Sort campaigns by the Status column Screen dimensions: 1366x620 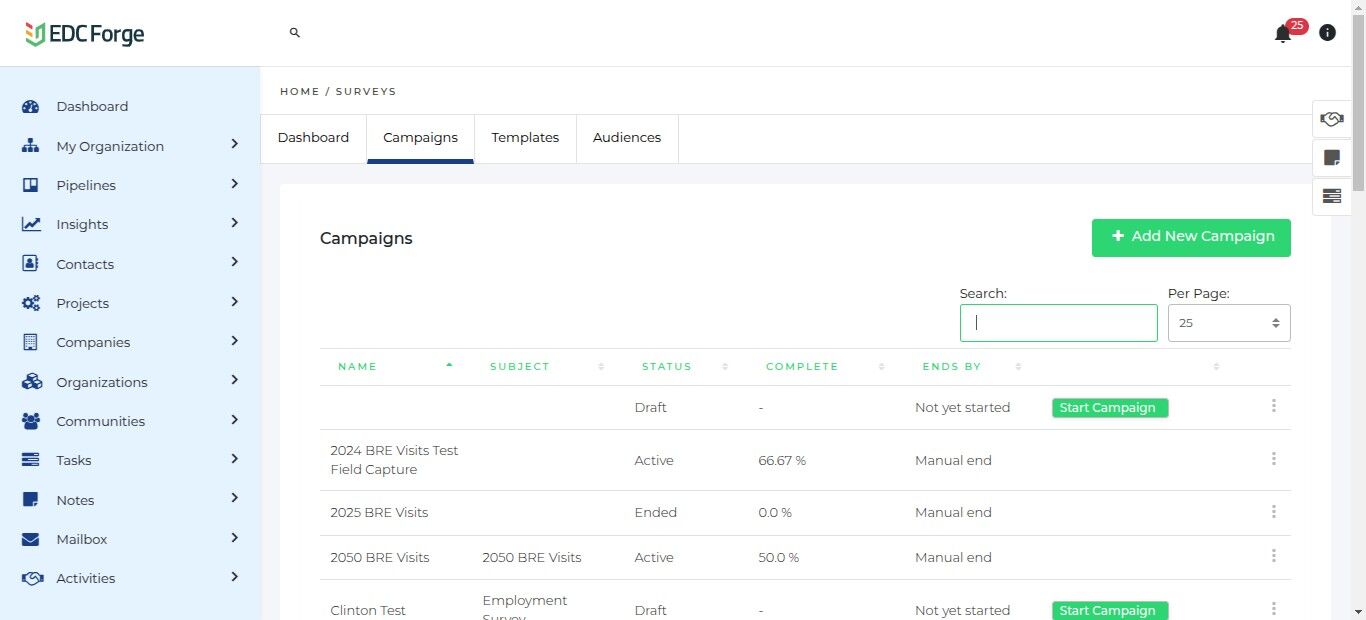click(667, 367)
